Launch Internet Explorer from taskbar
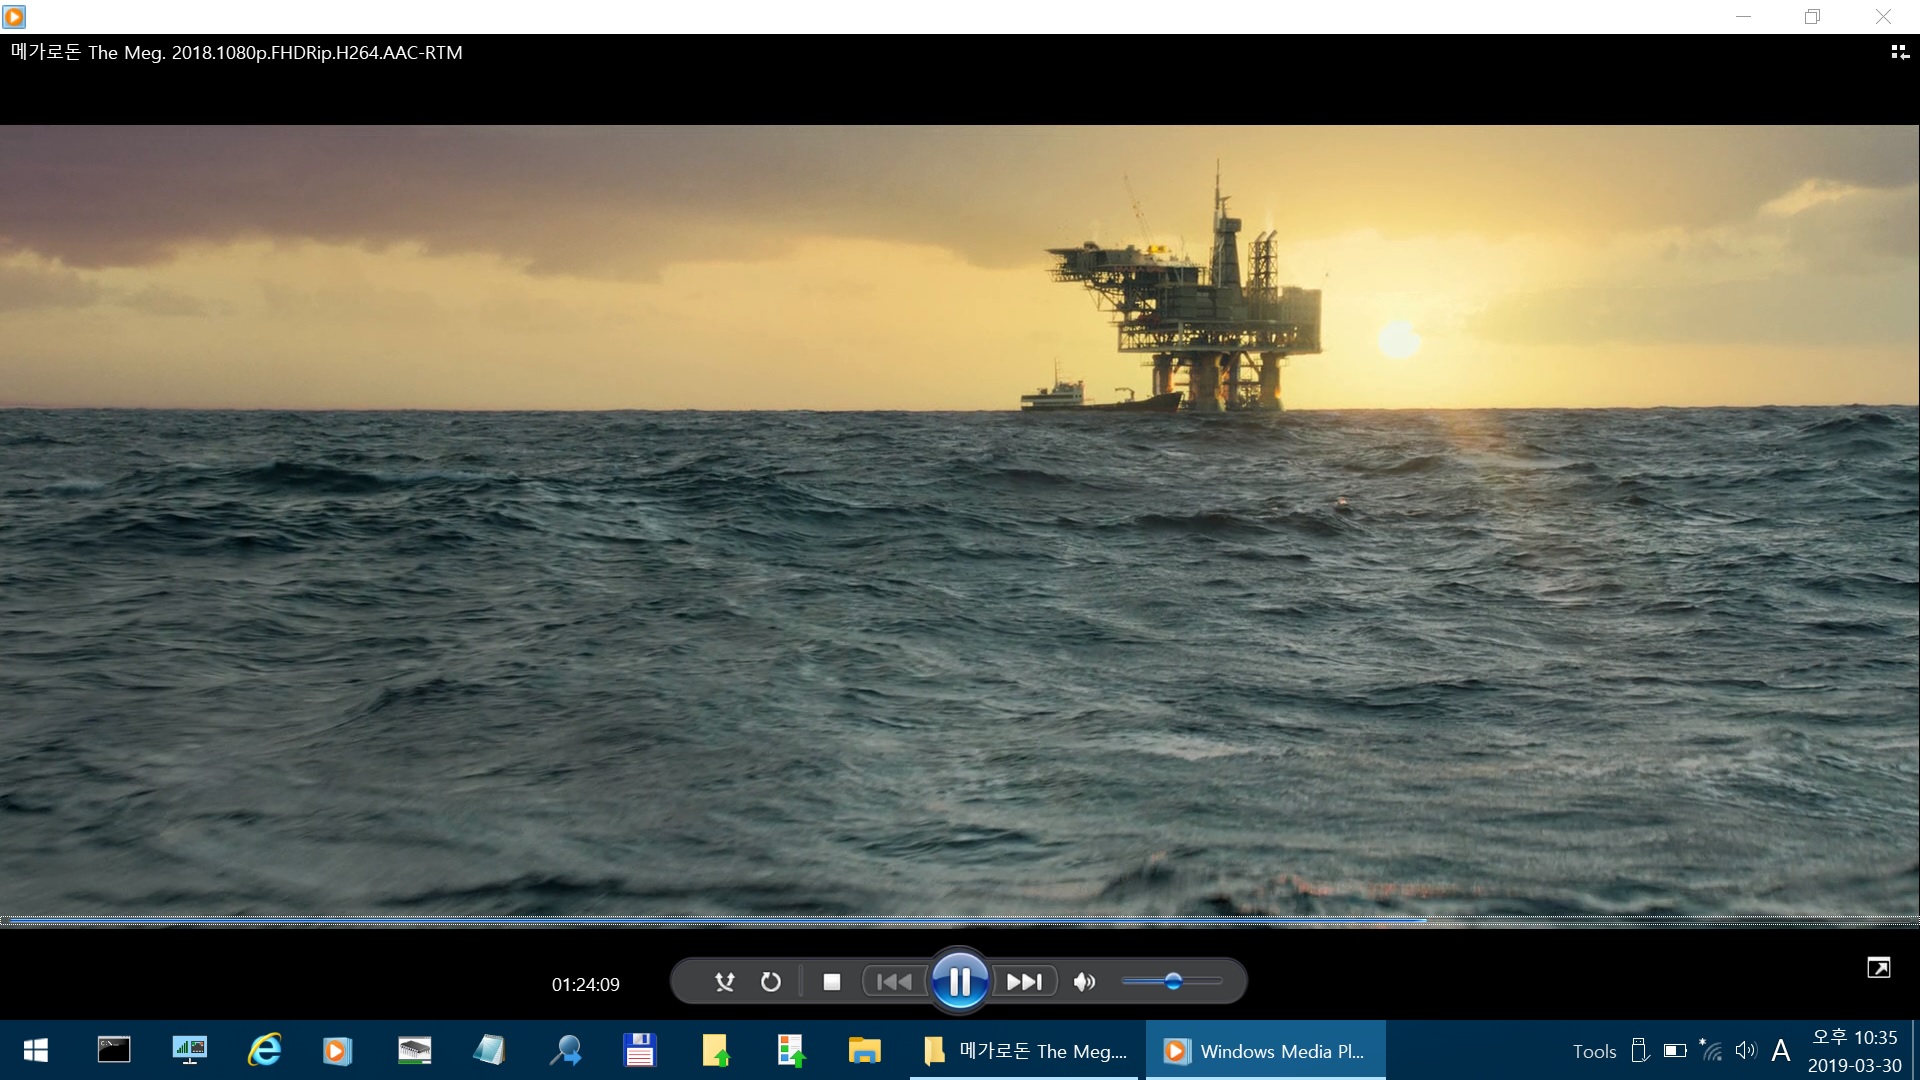Screen dimensions: 1920x1080 tap(264, 1050)
